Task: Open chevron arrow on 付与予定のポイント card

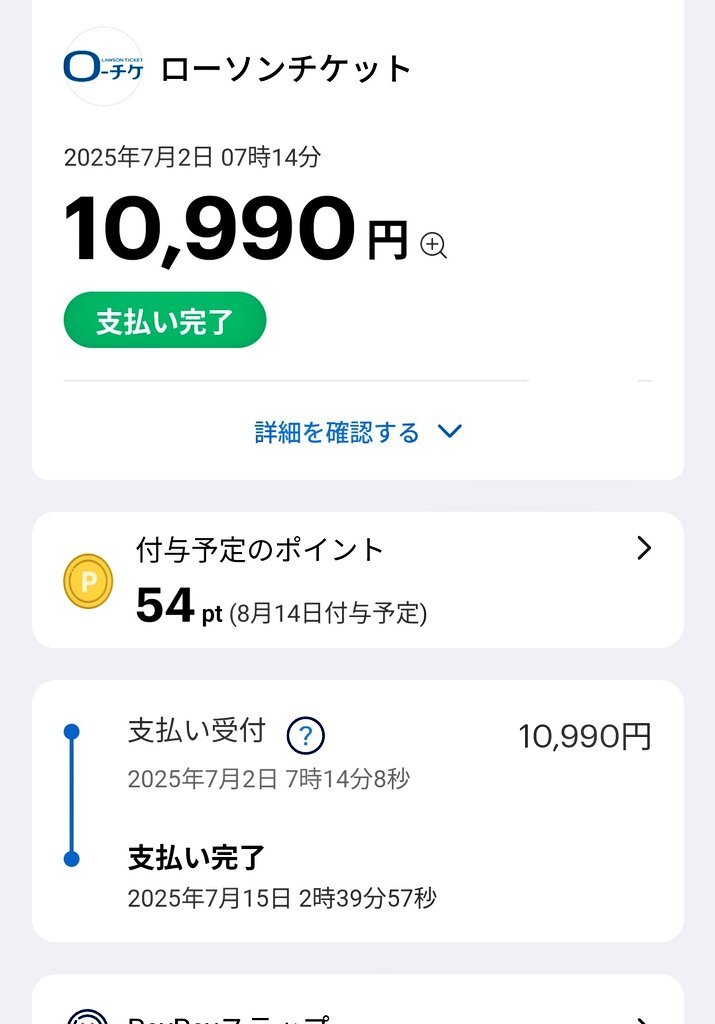Action: pyautogui.click(x=644, y=549)
